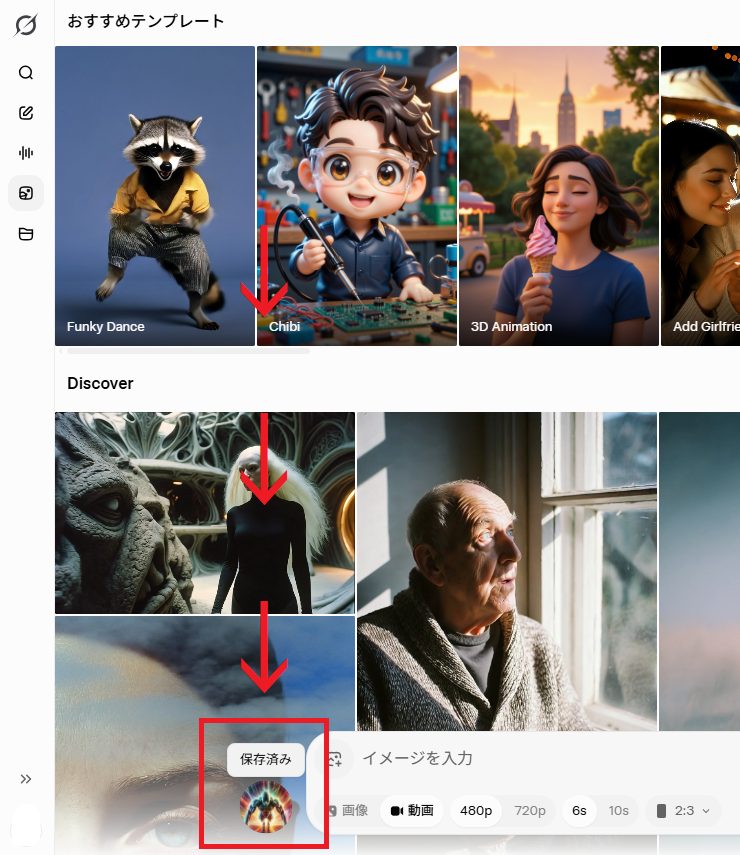Select 480p resolution
The width and height of the screenshot is (740, 855).
(x=476, y=811)
